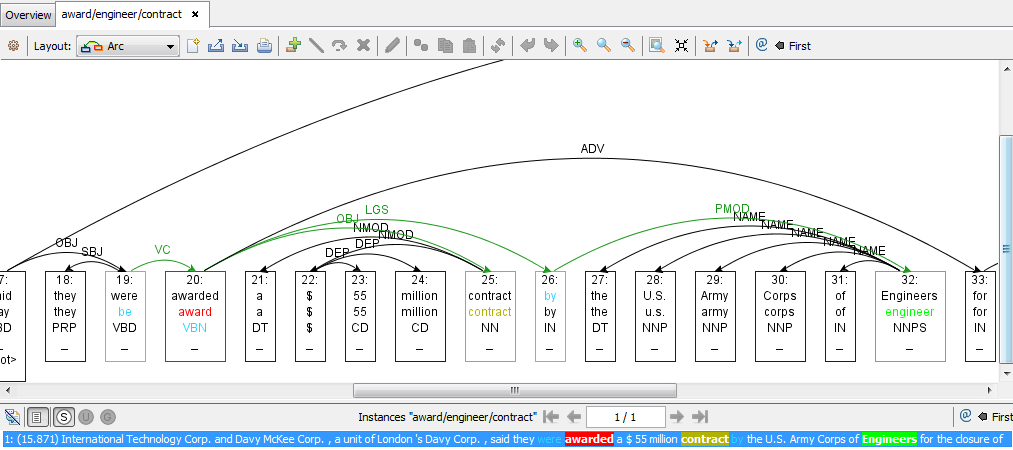Image resolution: width=1013 pixels, height=450 pixels.
Task: Click the export graph icon
Action: coord(216,46)
